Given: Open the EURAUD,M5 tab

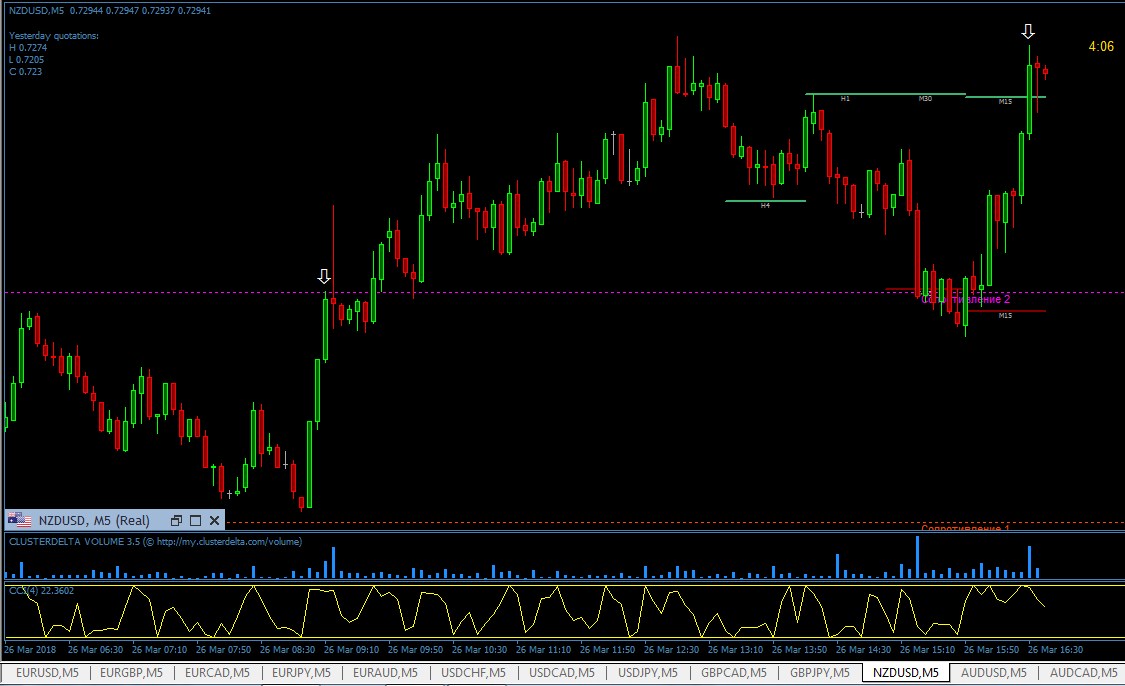Looking at the screenshot, I should click(x=385, y=672).
